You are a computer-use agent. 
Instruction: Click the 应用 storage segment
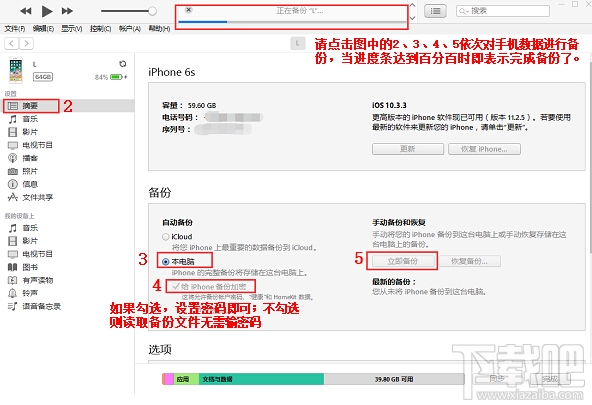click(186, 379)
